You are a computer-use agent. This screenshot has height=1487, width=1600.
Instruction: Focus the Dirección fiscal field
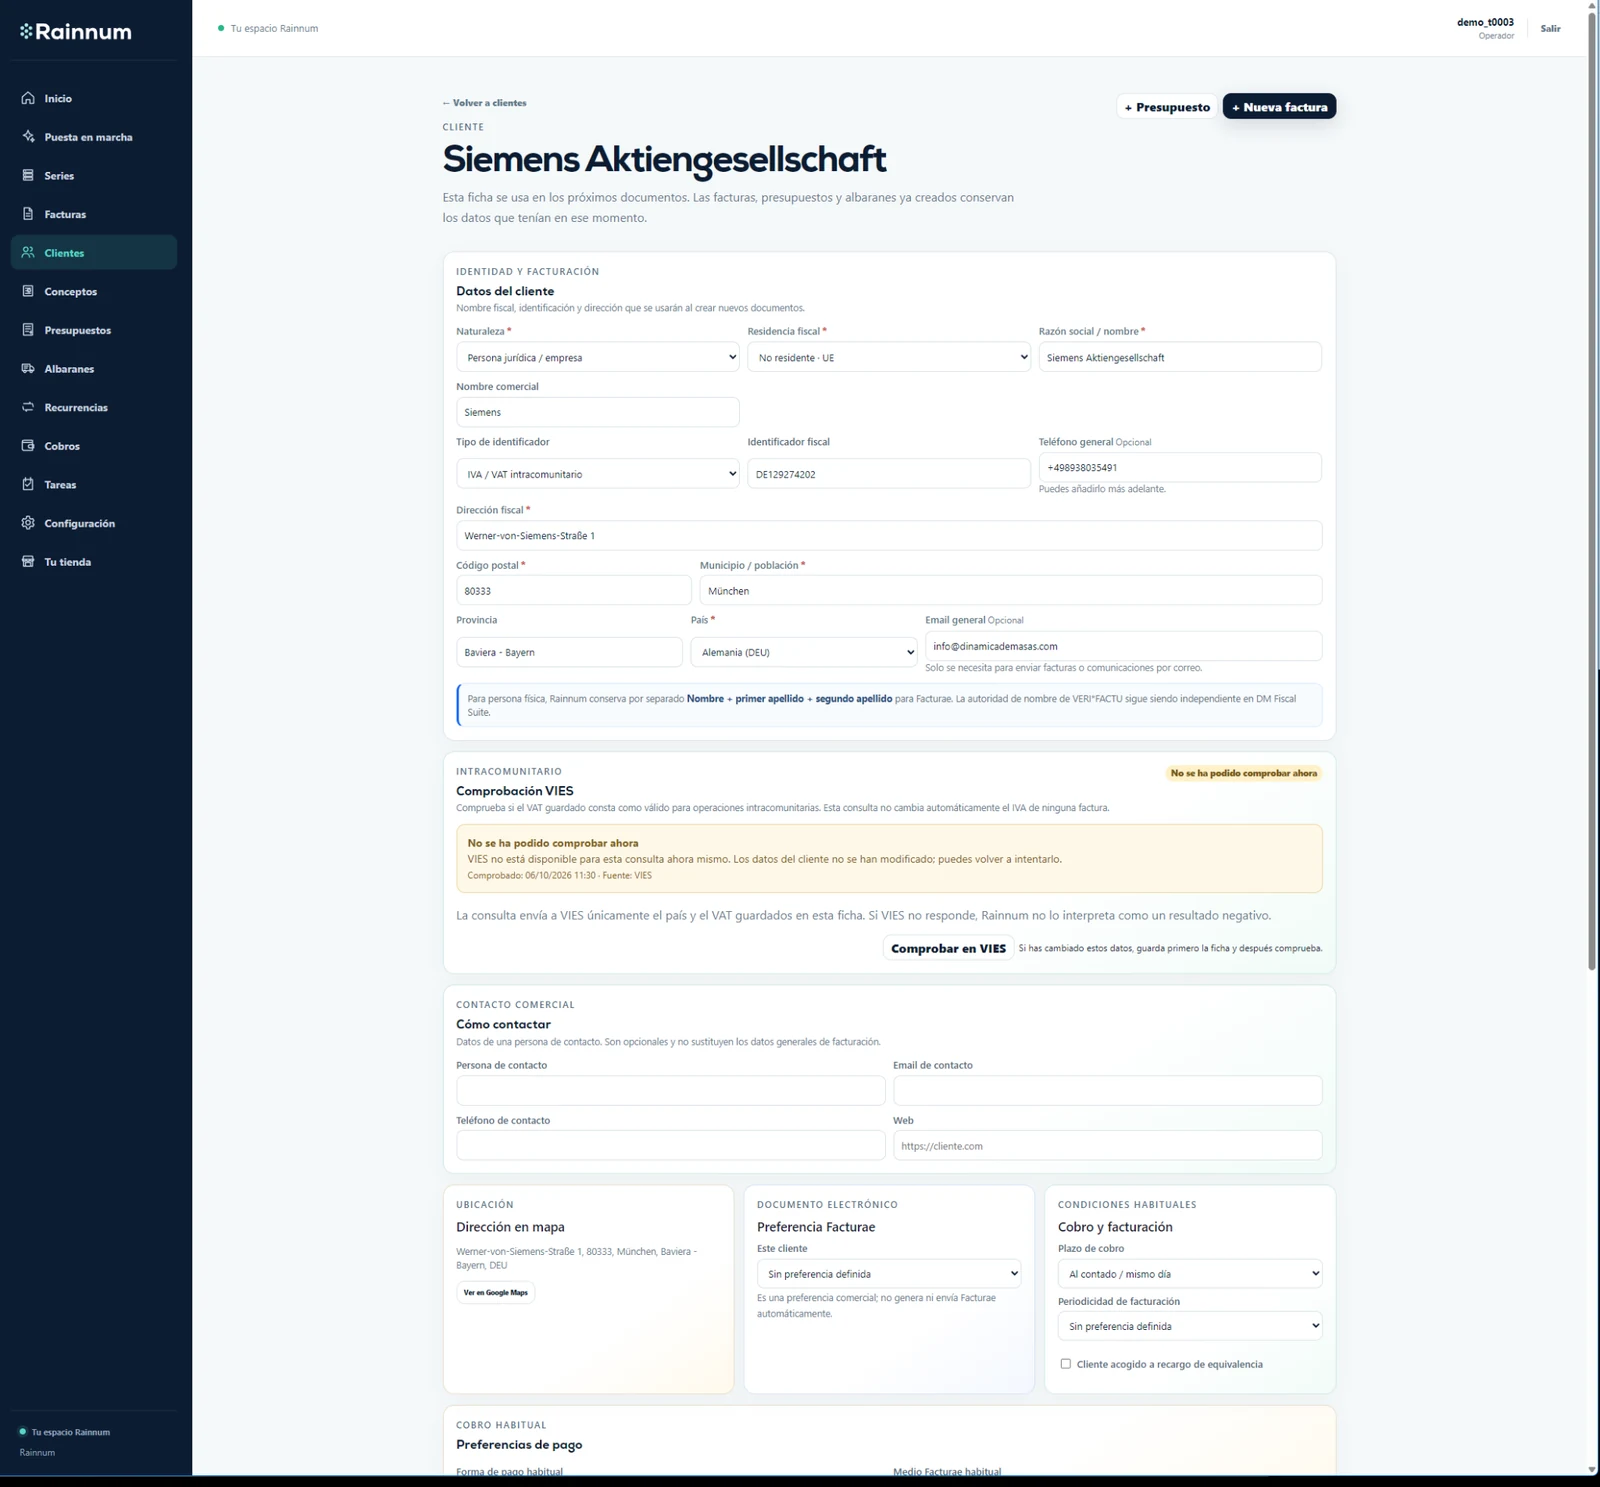889,535
